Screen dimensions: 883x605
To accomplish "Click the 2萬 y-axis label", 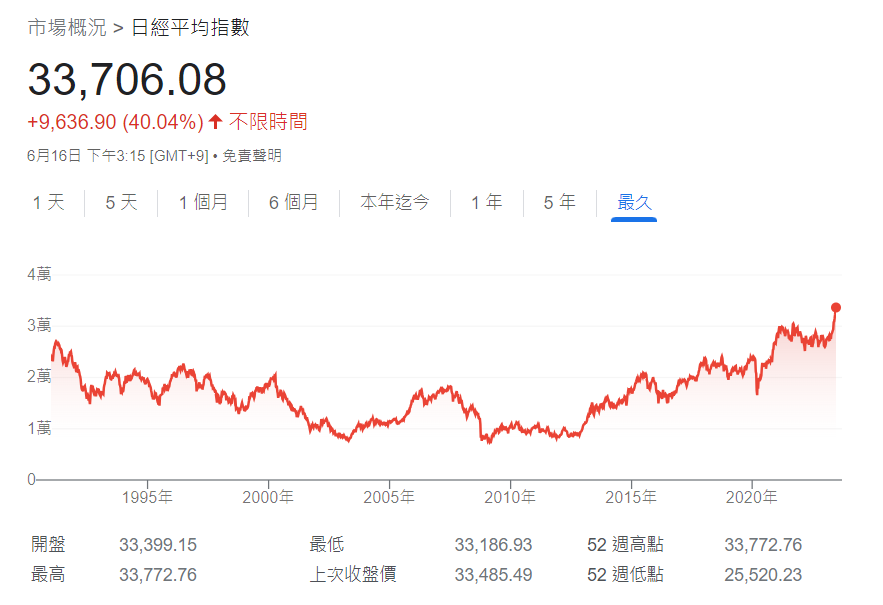I will tap(39, 376).
